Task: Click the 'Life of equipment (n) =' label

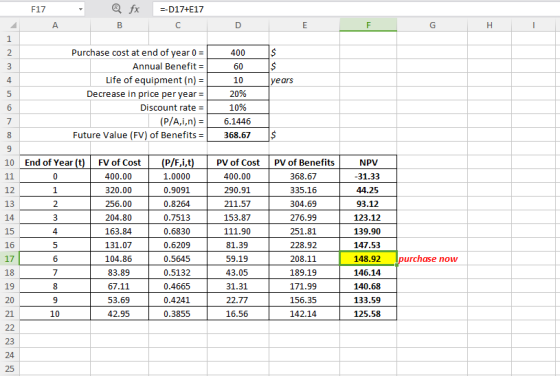Action: (x=155, y=80)
